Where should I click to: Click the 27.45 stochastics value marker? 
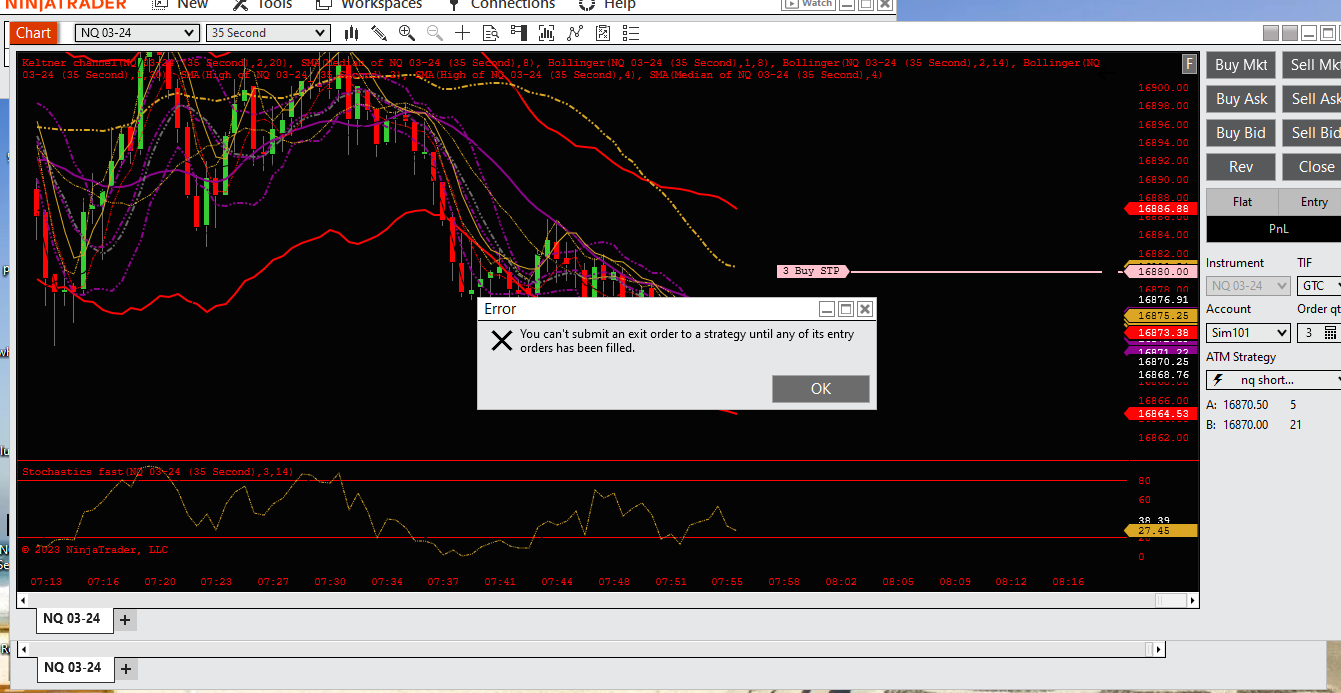click(1160, 531)
